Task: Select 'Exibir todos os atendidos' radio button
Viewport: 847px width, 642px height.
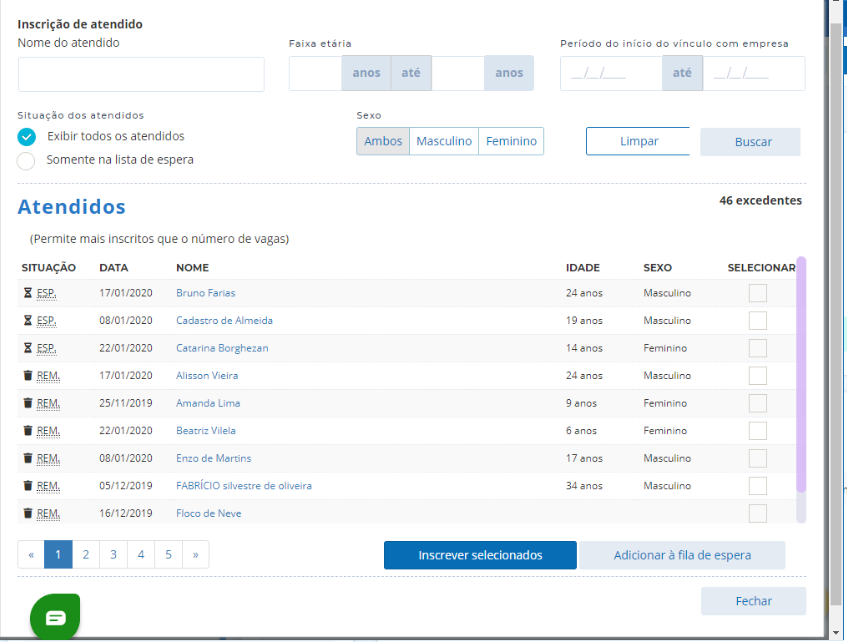Action: coord(26,137)
